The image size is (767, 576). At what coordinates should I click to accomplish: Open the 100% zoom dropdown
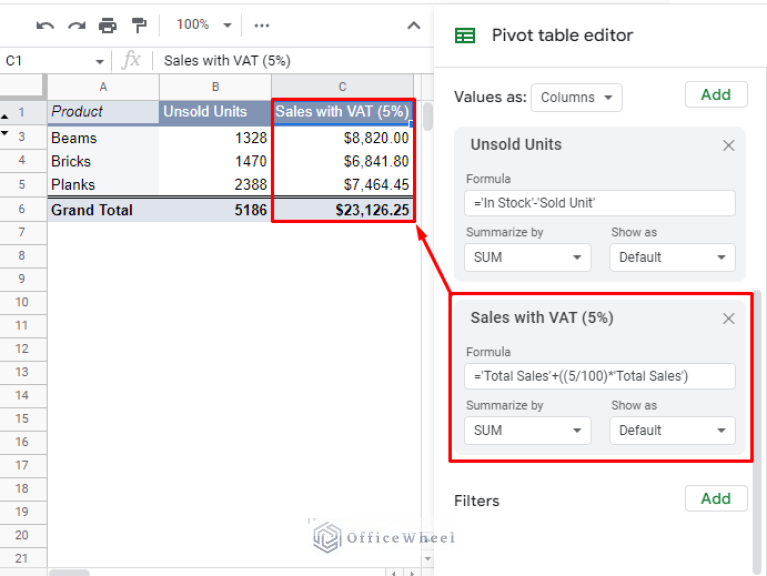coord(203,25)
